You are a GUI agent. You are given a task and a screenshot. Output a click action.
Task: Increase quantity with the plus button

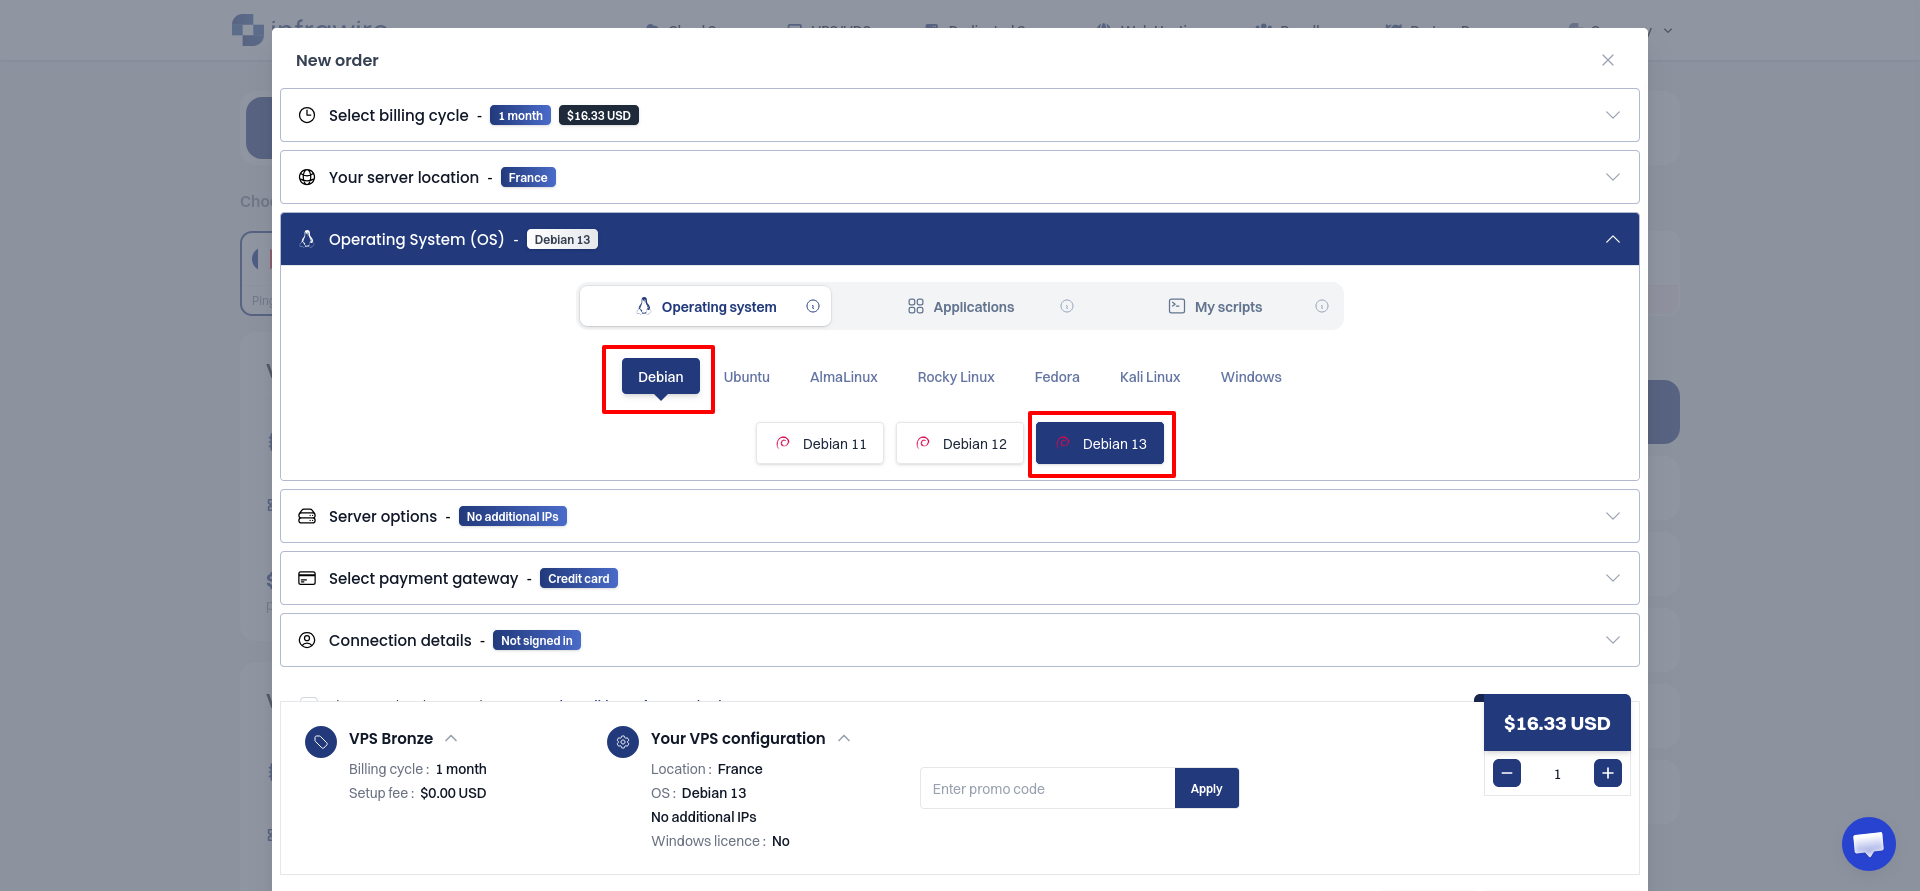[x=1608, y=773]
